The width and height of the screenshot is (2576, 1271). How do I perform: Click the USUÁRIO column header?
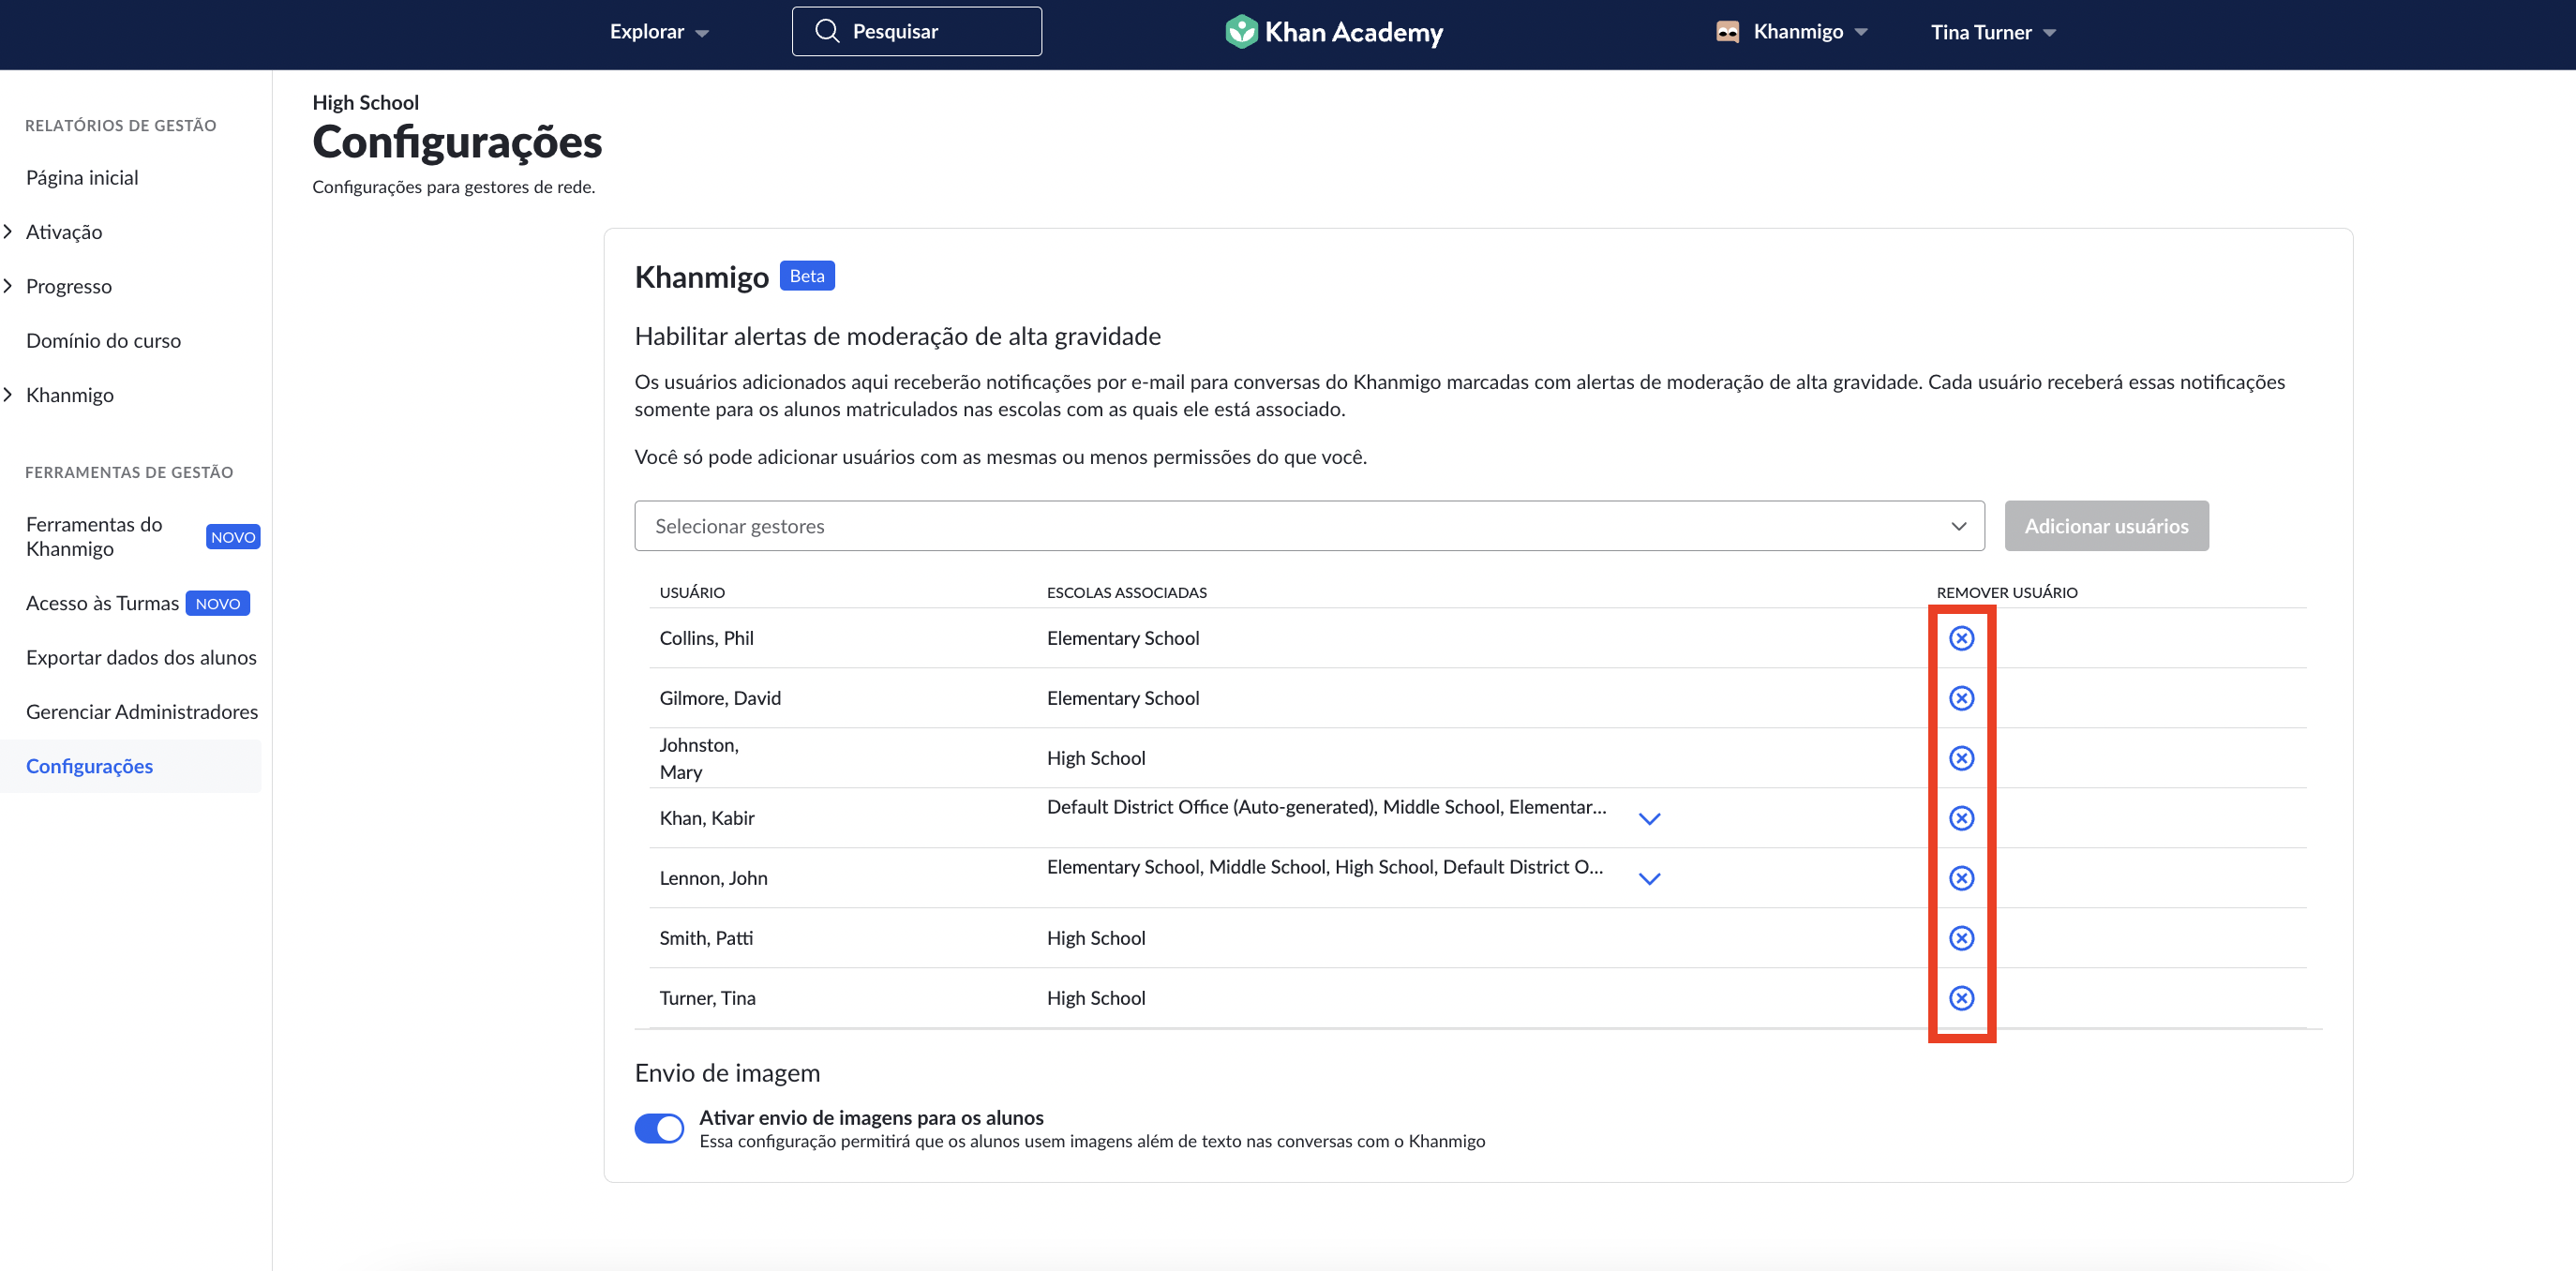pos(692,592)
